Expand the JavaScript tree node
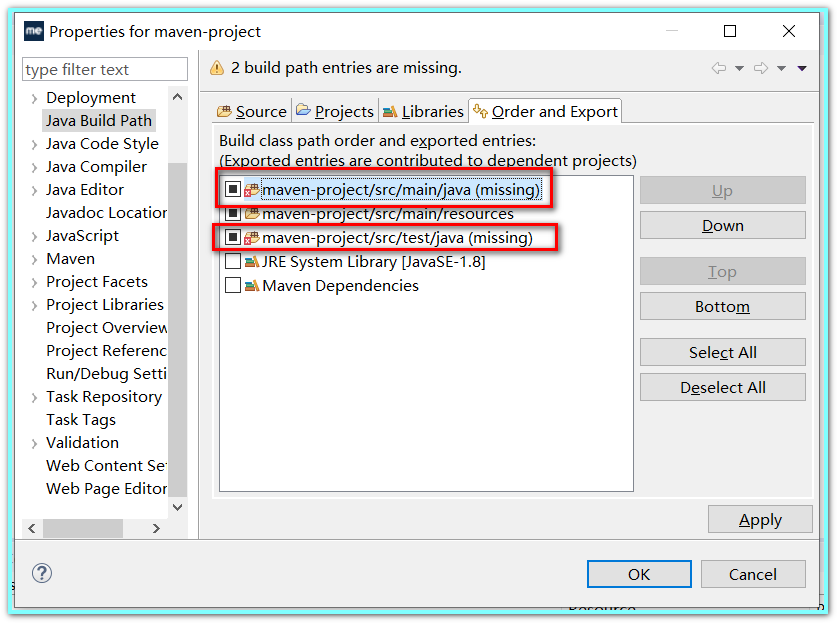 (x=34, y=236)
